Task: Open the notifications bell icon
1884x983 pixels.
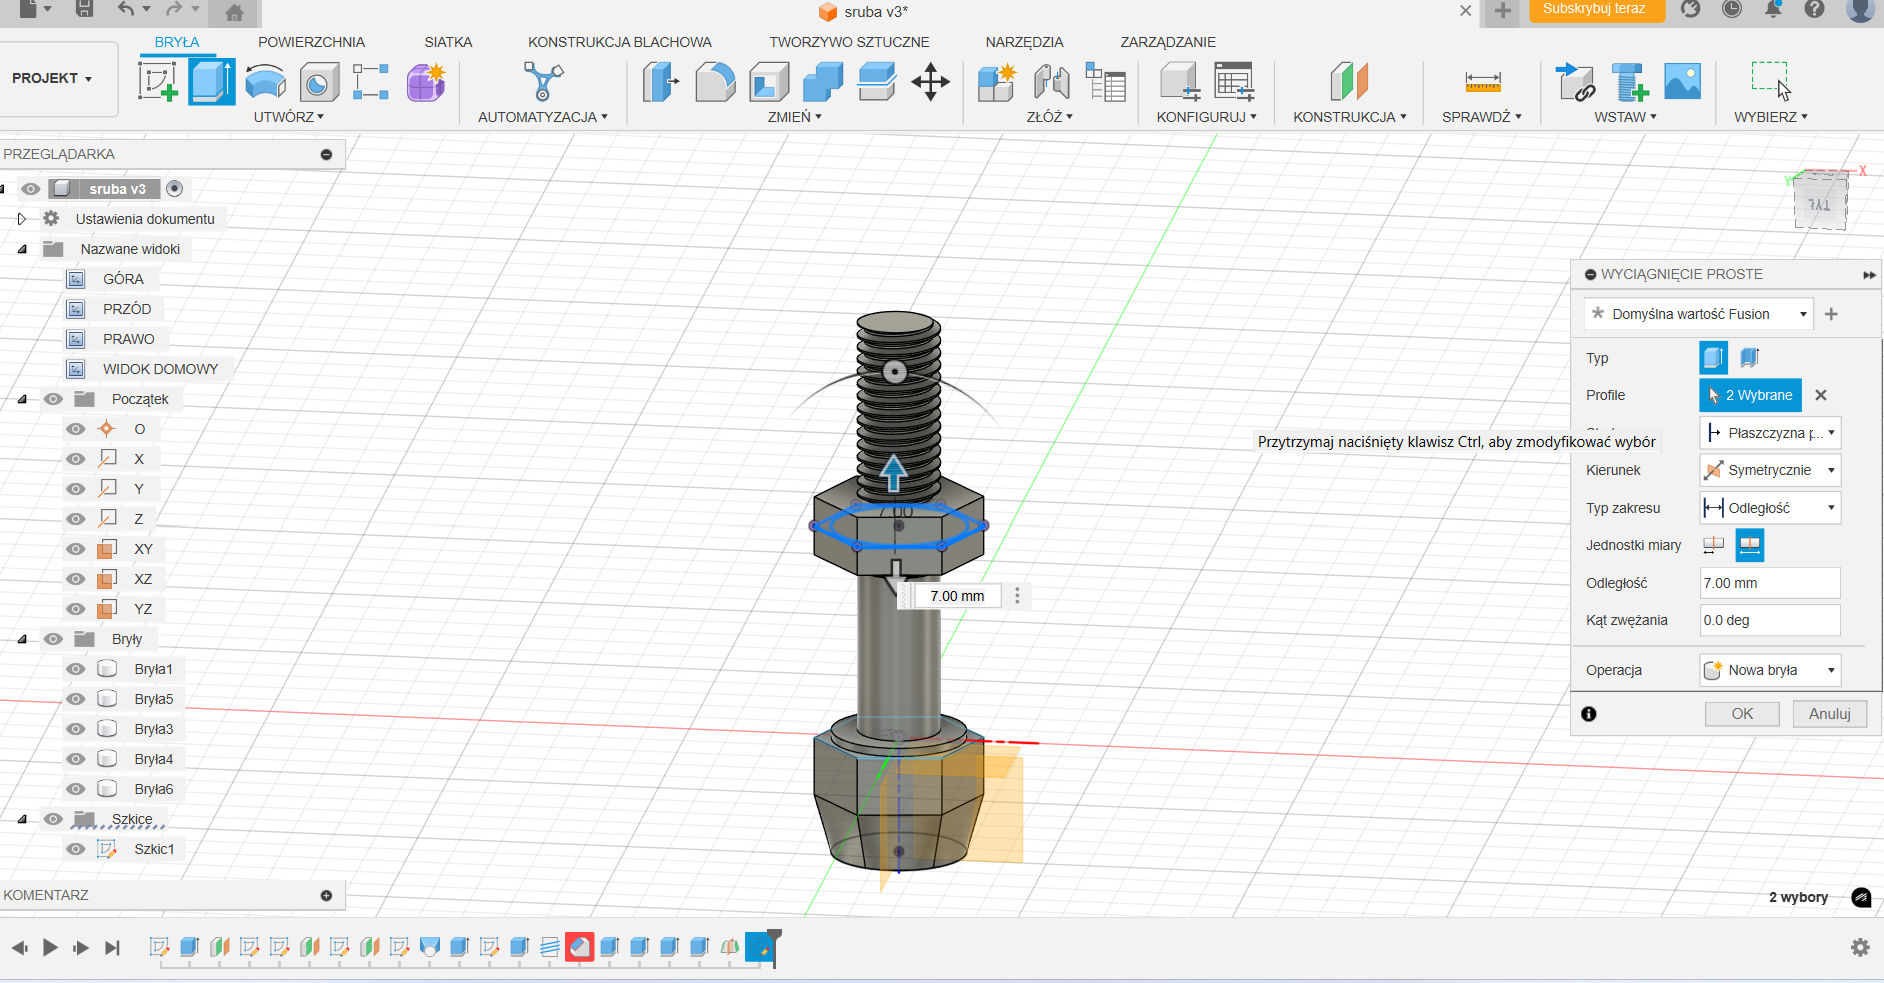Action: pos(1773,9)
